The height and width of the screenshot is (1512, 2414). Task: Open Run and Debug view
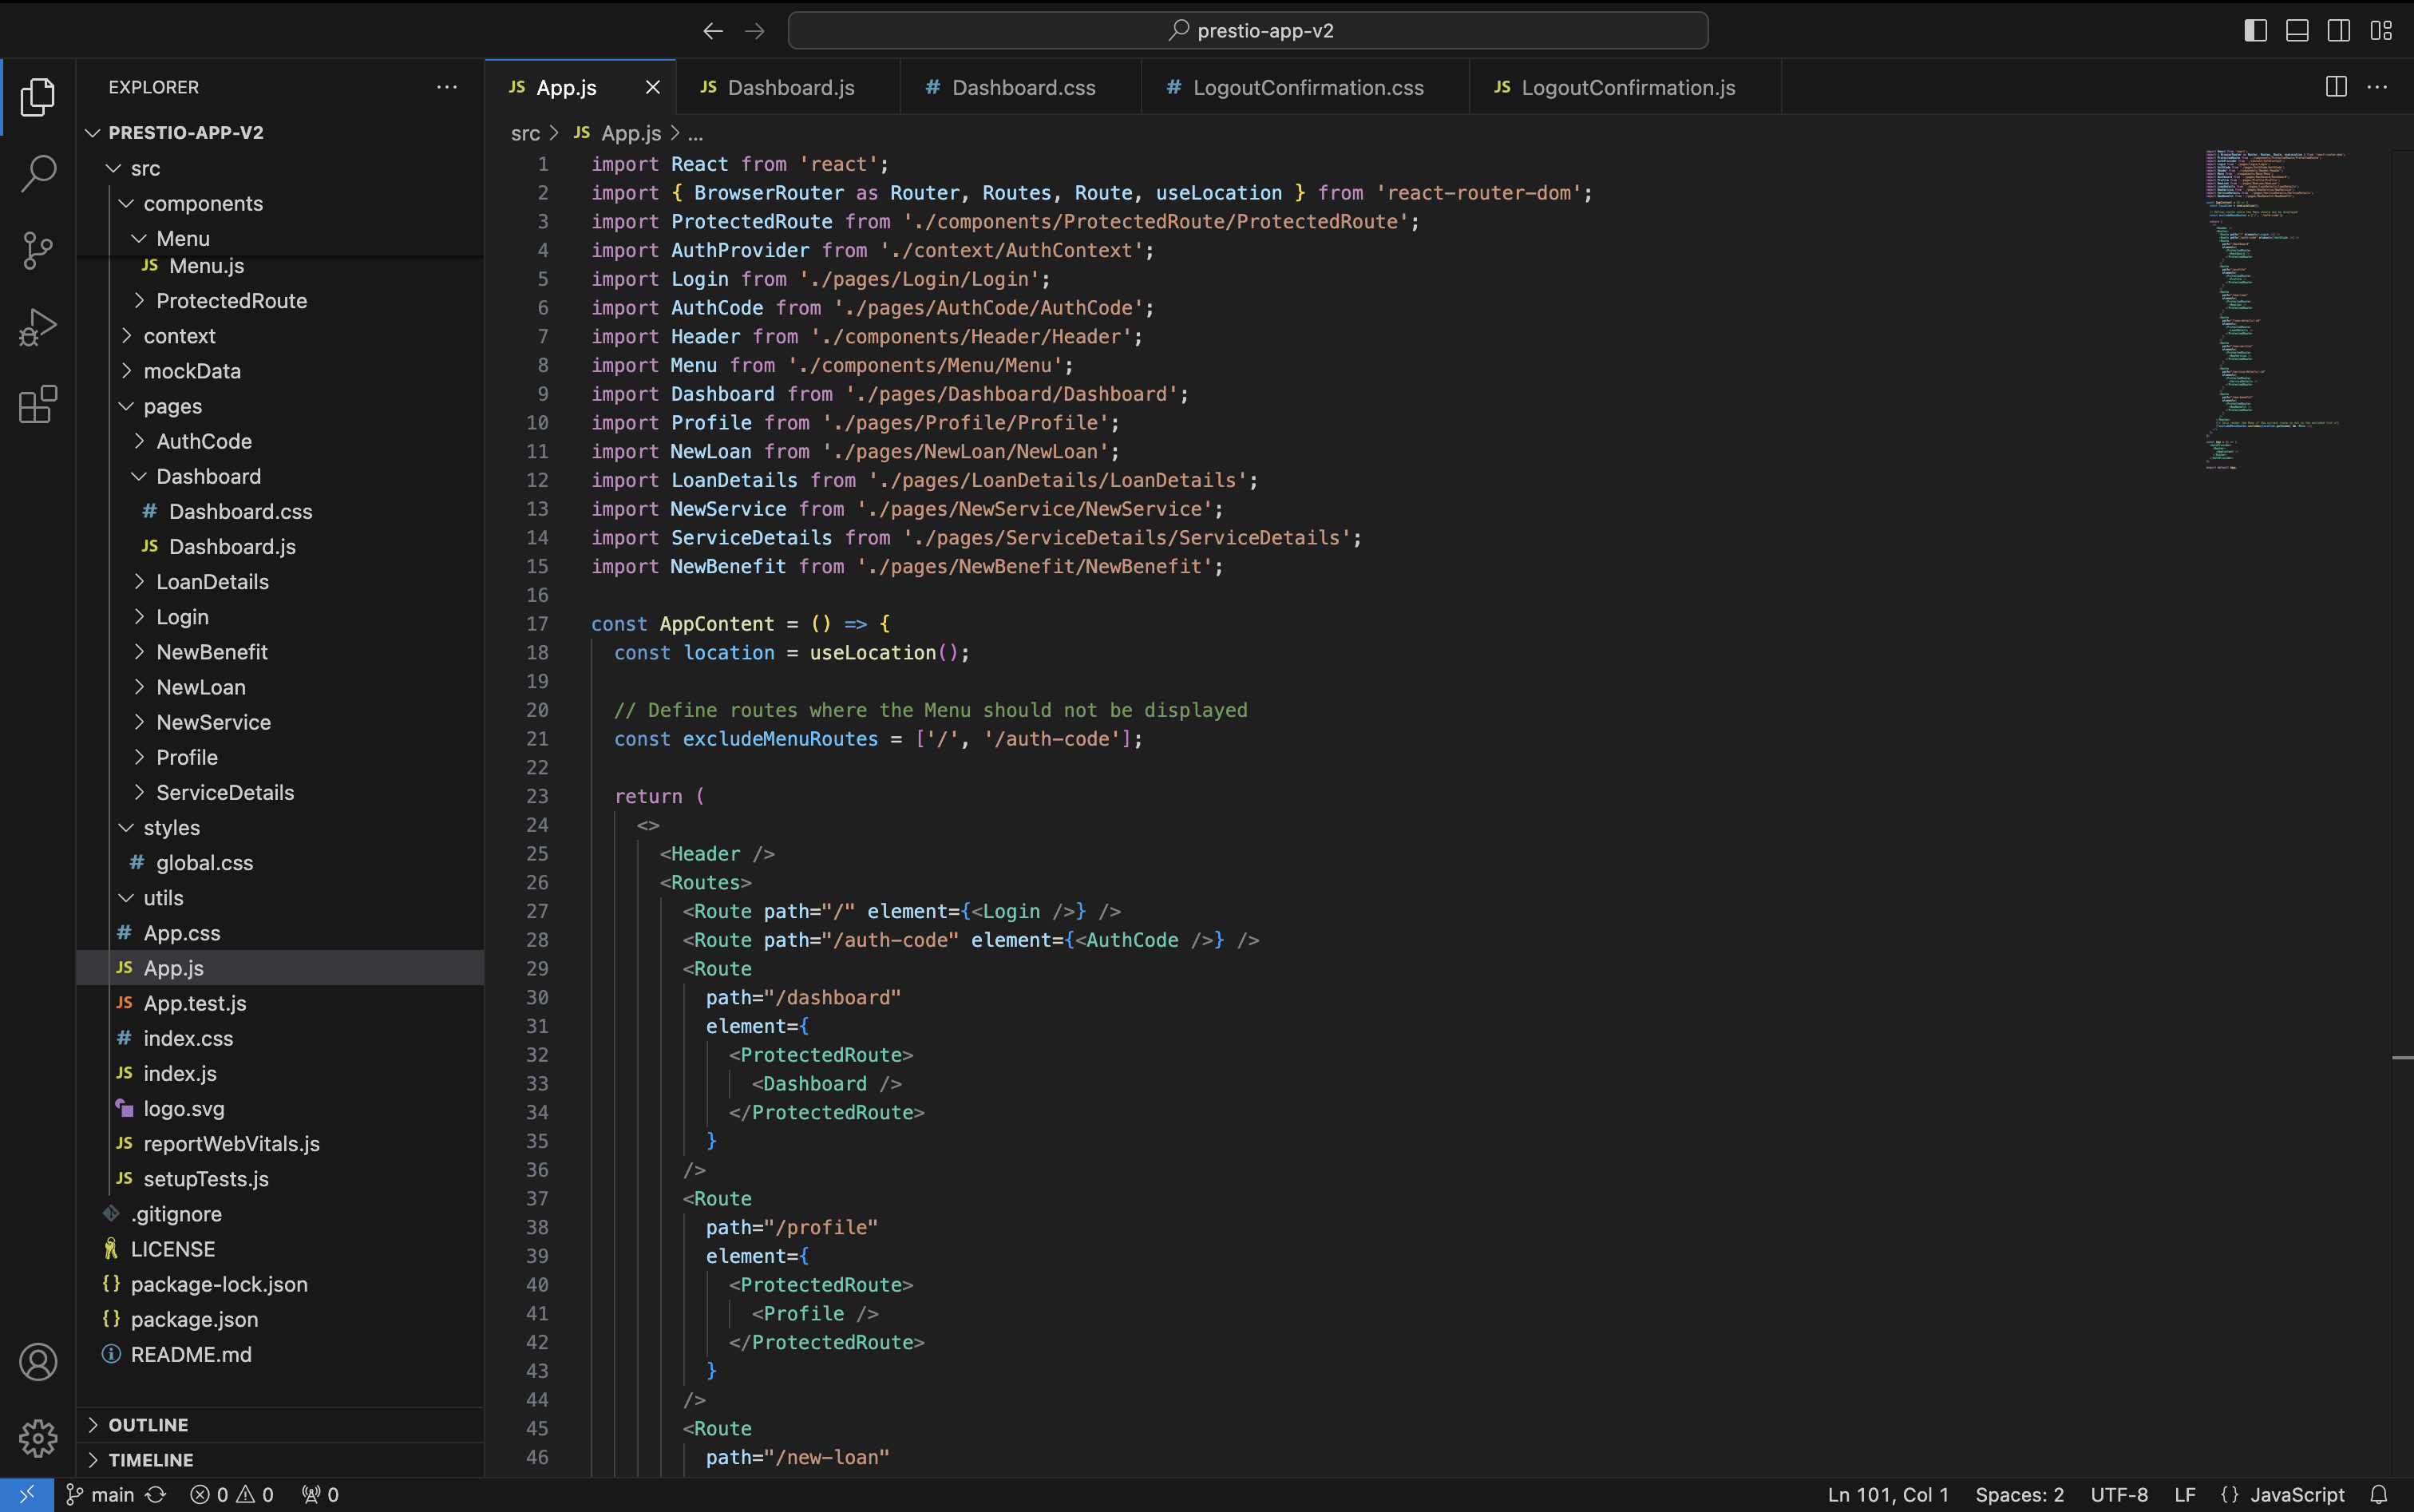38,327
